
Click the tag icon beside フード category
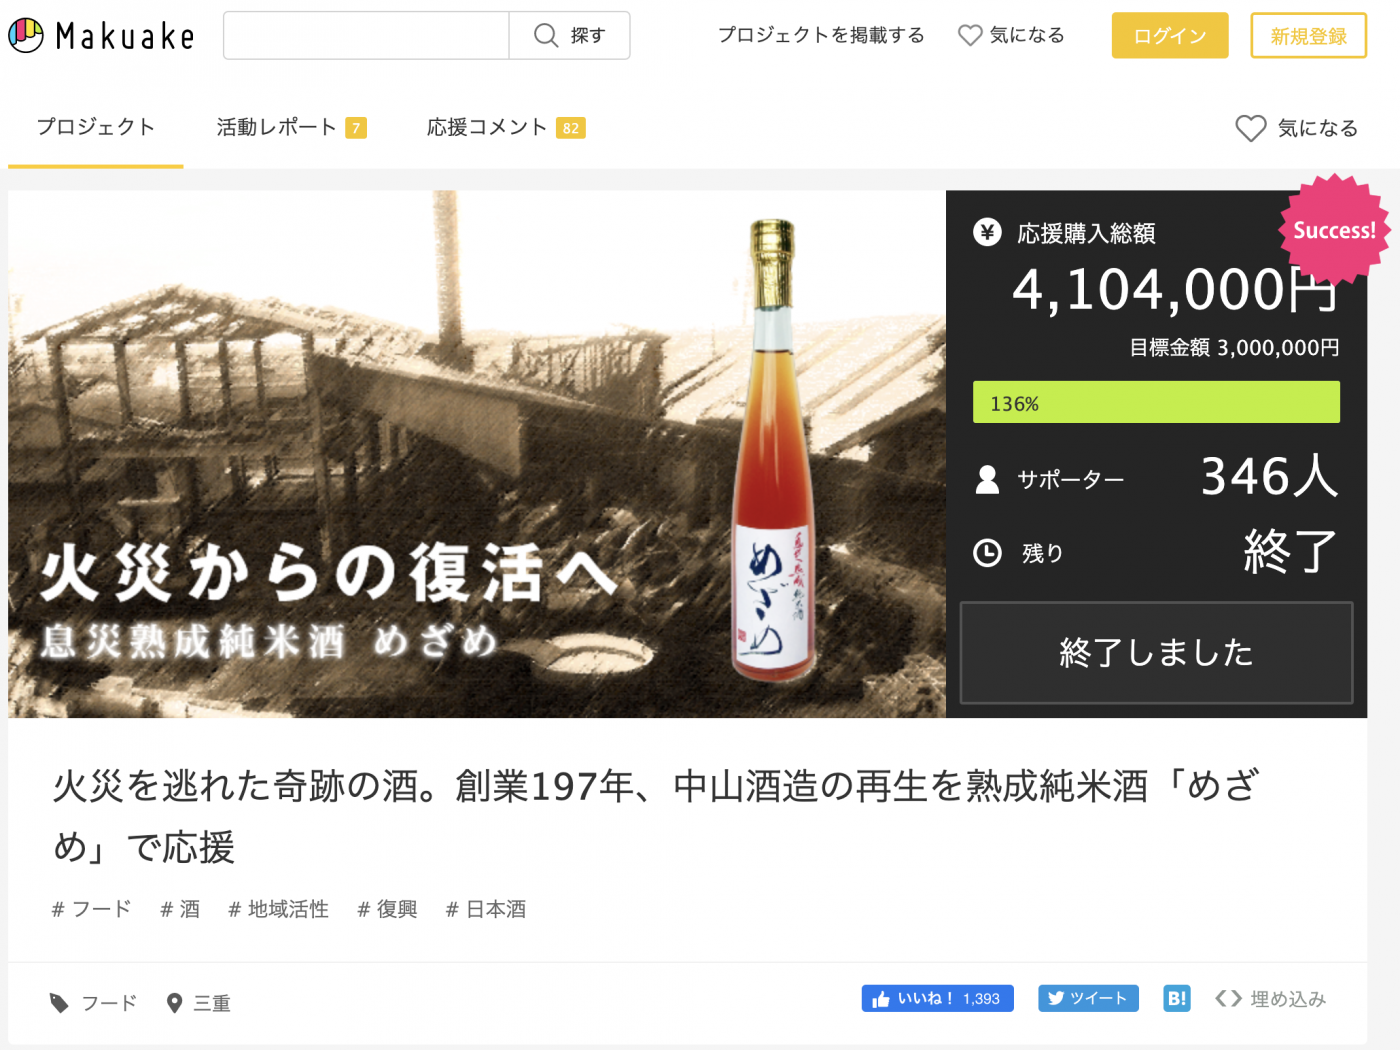(60, 1003)
